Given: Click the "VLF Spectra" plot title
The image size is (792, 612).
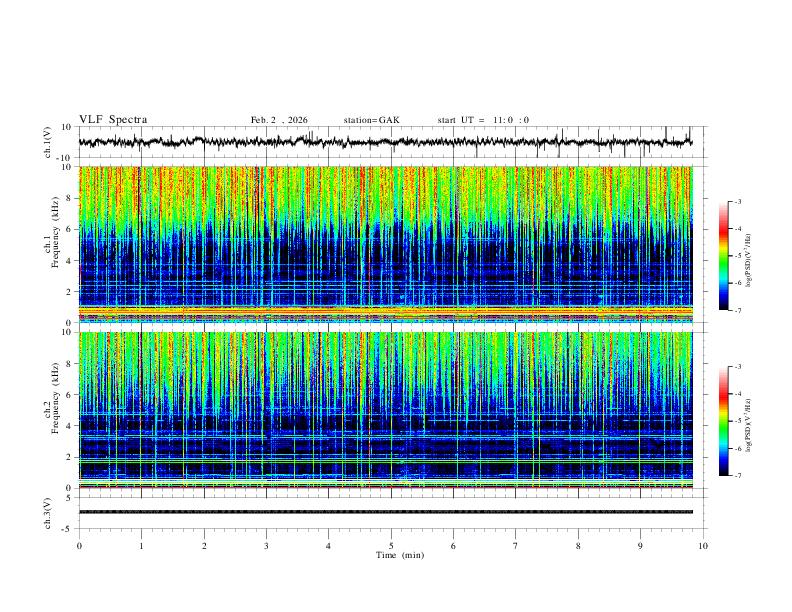Looking at the screenshot, I should pyautogui.click(x=113, y=120).
